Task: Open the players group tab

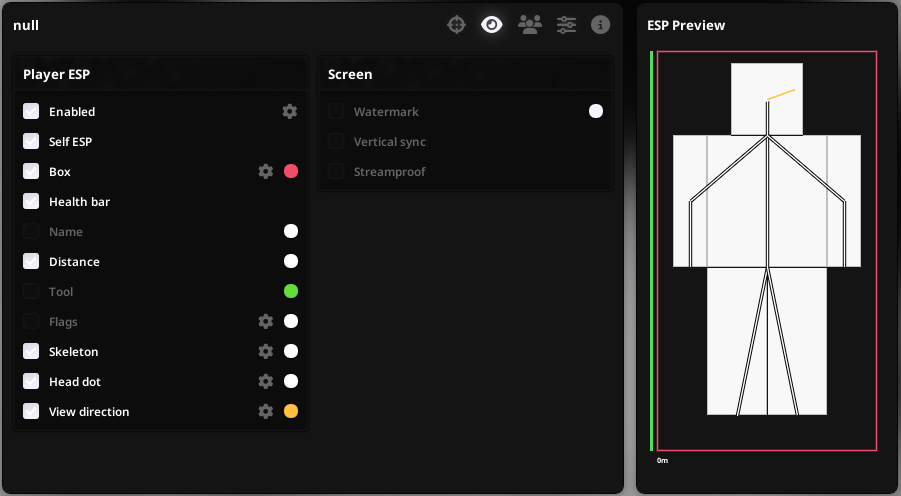Action: pyautogui.click(x=530, y=25)
